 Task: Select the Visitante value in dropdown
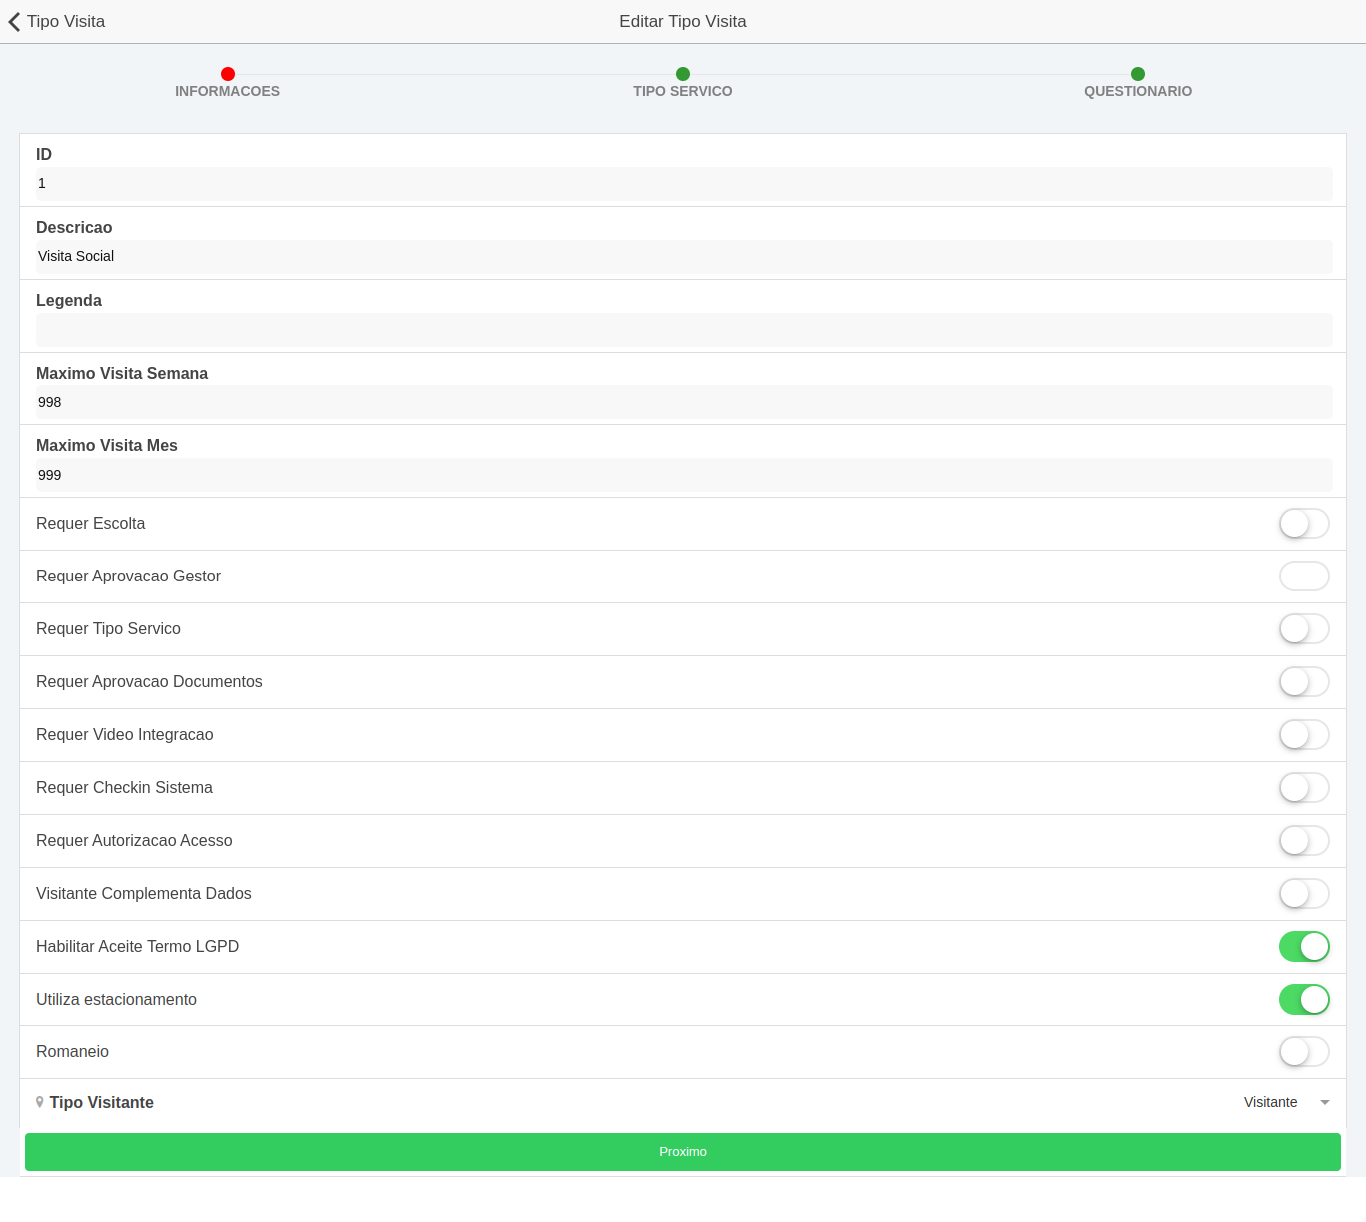click(x=1270, y=1102)
